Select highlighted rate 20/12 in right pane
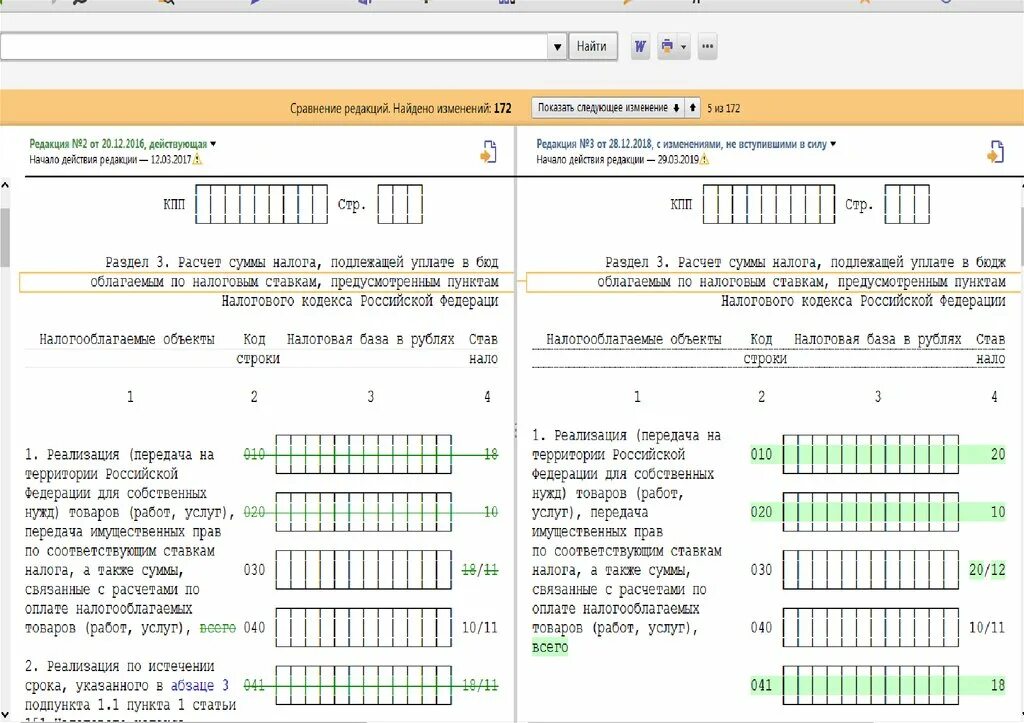Screen dimensions: 1024x723 (x=987, y=570)
